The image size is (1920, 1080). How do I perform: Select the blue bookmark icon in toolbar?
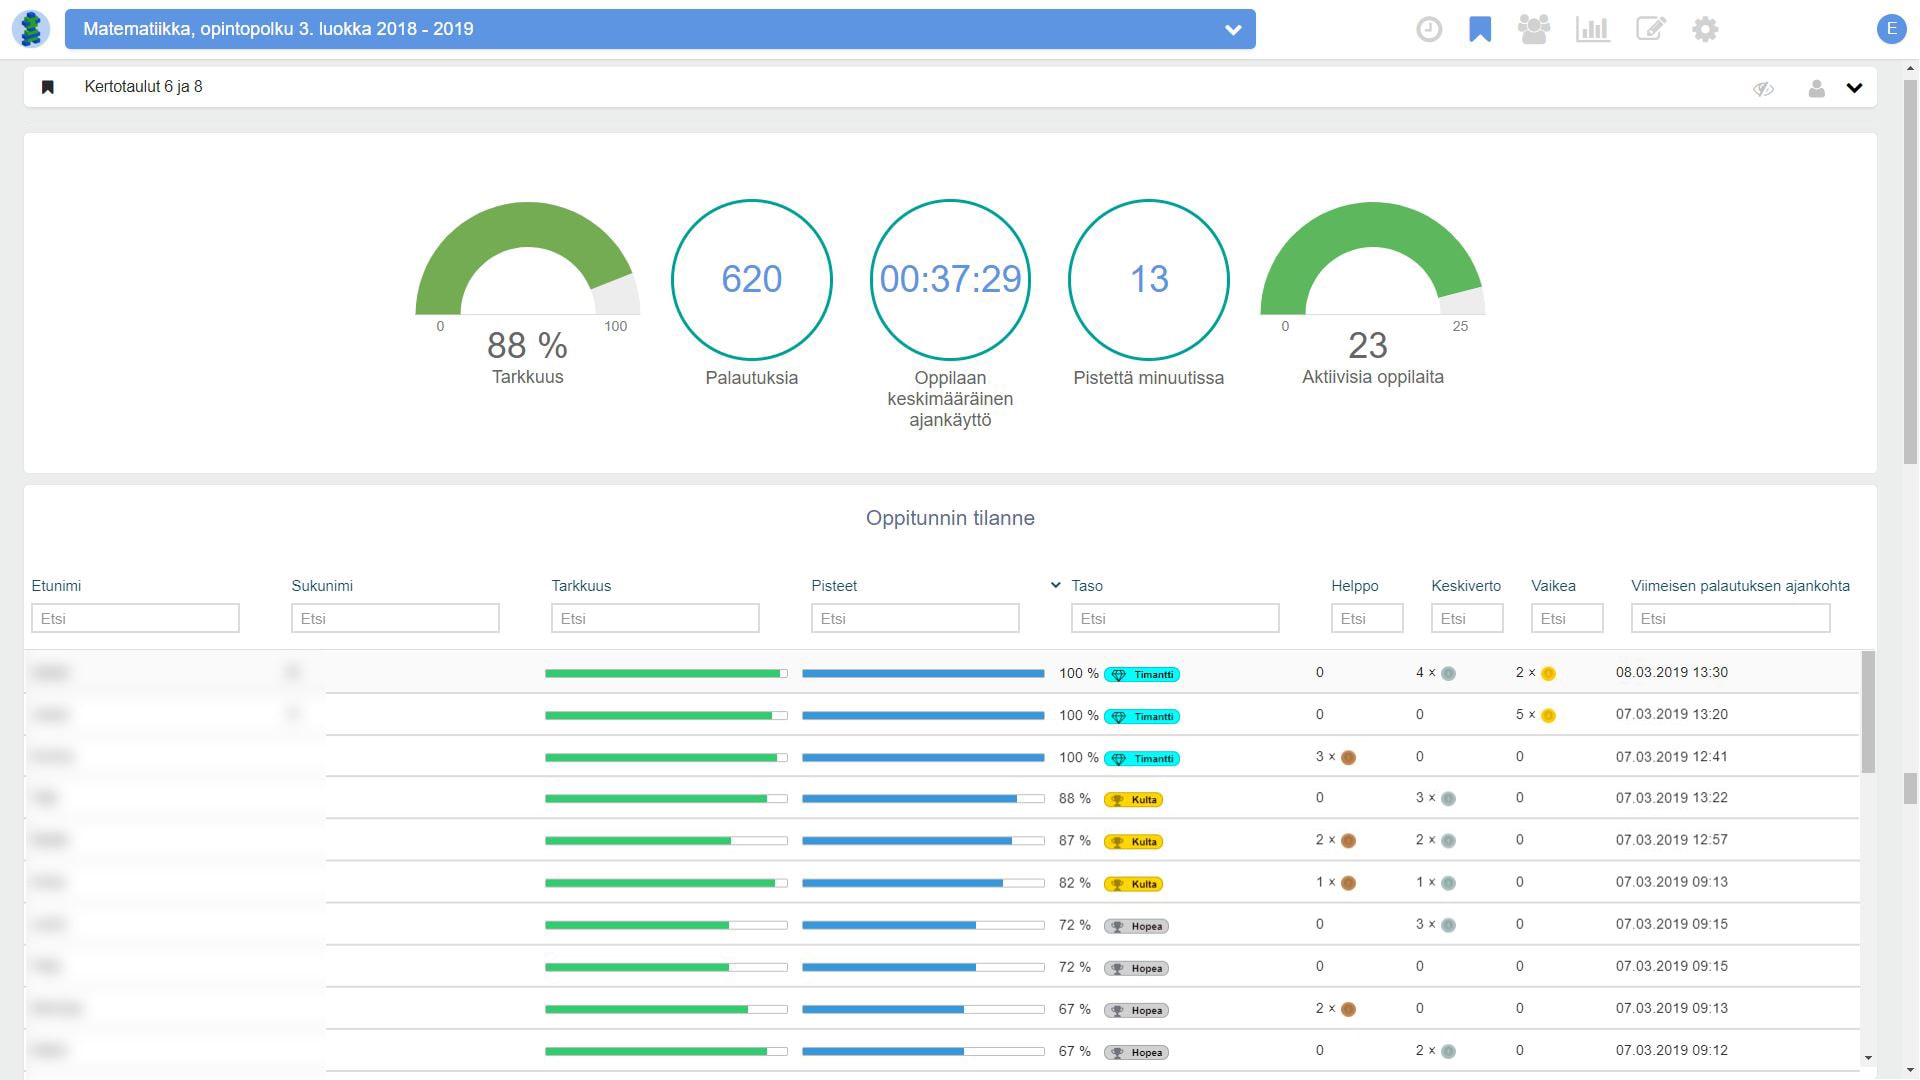click(x=1480, y=29)
